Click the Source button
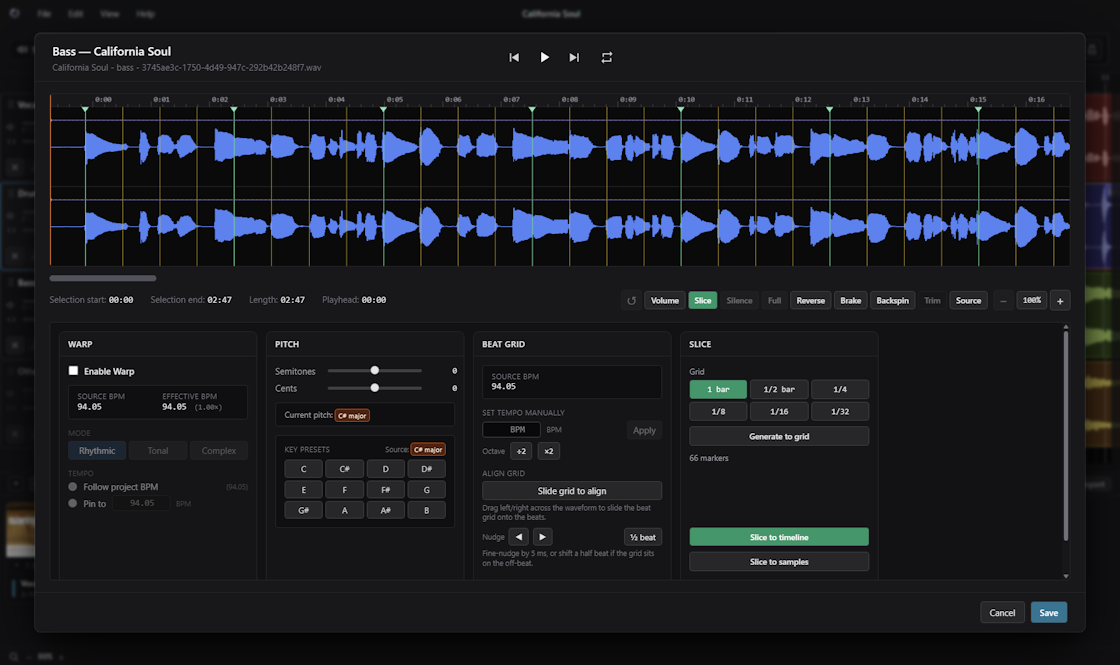 969,301
